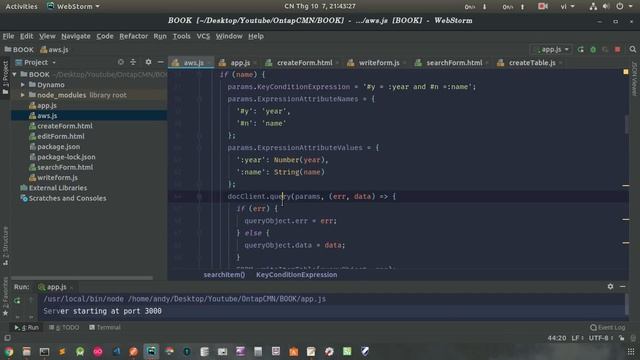The height and width of the screenshot is (360, 640).
Task: Change line separator LF in status bar
Action: 577,338
